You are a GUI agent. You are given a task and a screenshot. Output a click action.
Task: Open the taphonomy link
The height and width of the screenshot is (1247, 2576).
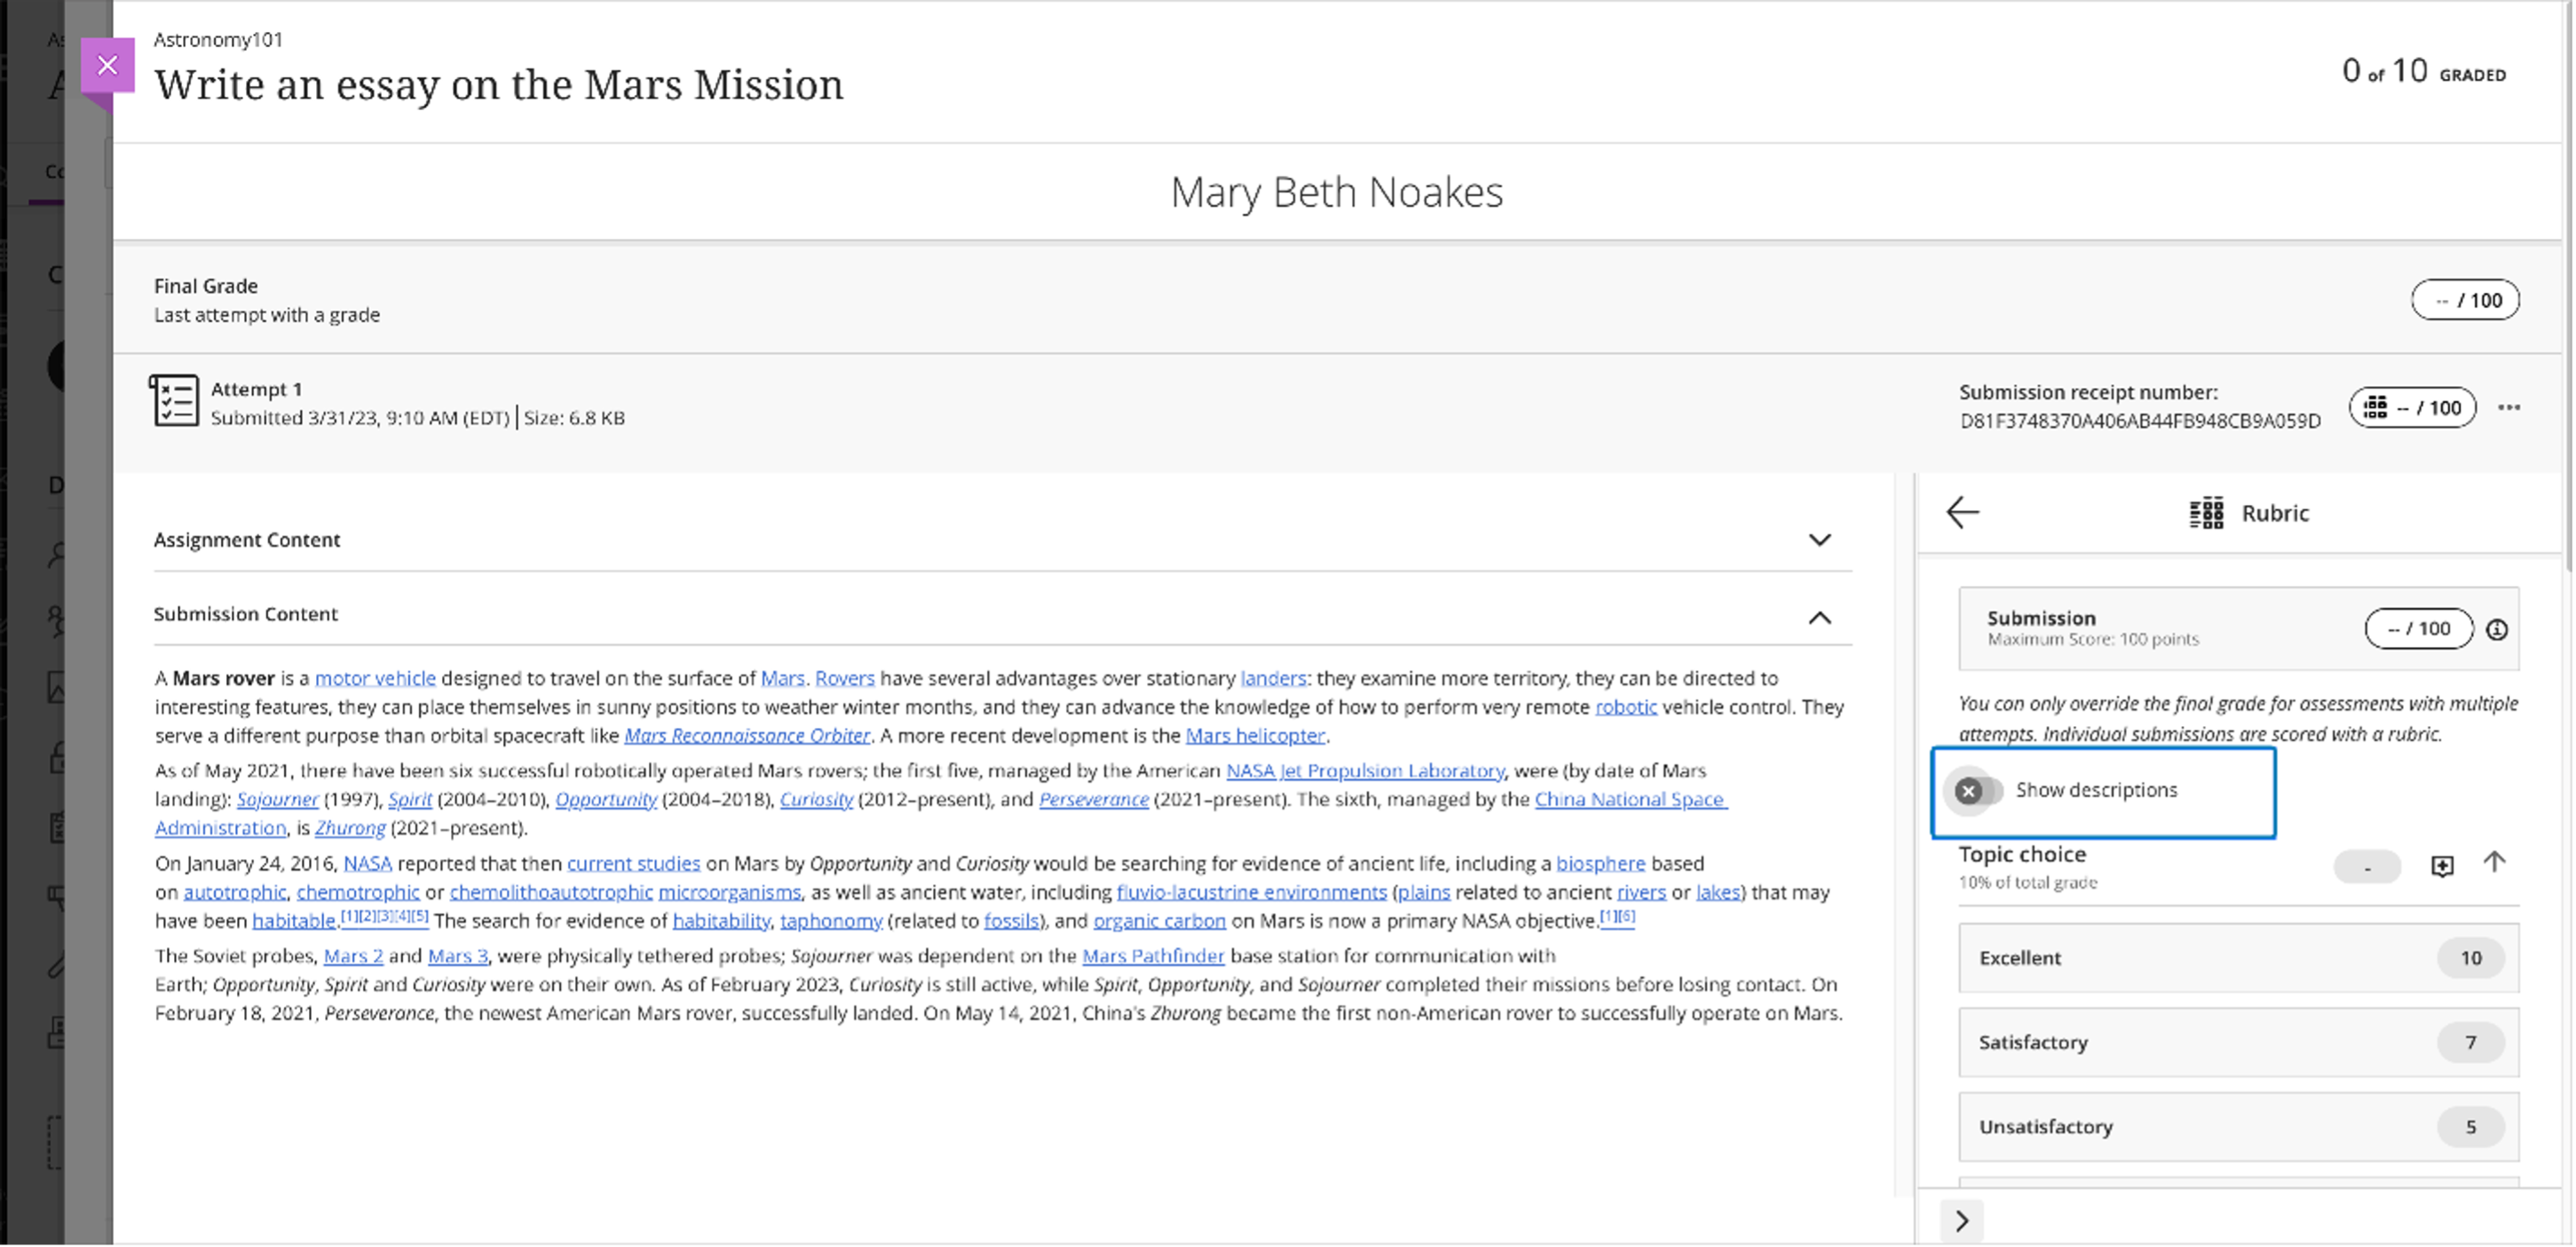831,921
